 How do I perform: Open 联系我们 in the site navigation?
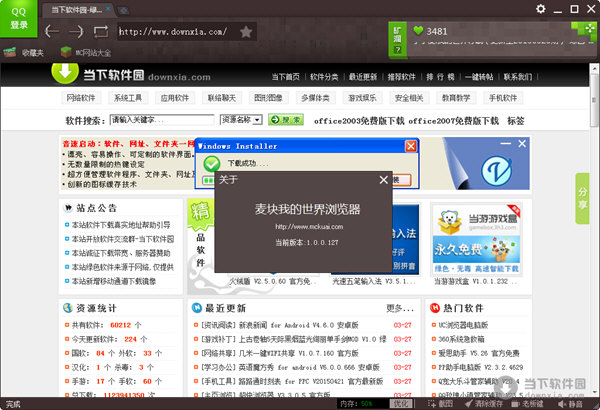click(517, 77)
